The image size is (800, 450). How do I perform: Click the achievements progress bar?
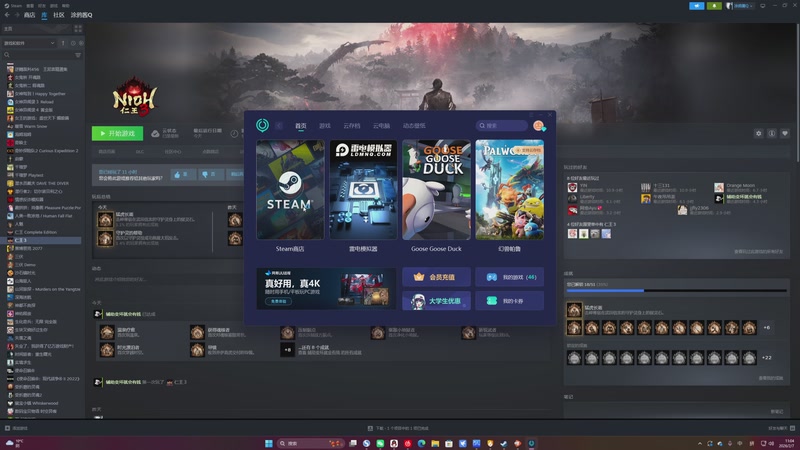click(x=677, y=290)
